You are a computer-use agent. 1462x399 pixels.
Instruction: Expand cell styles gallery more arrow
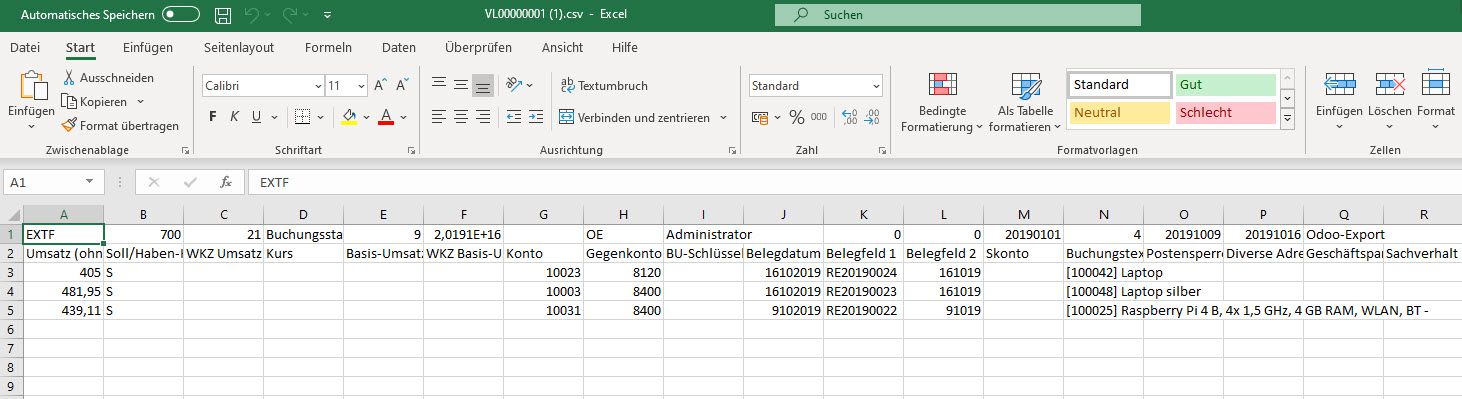(x=1287, y=119)
